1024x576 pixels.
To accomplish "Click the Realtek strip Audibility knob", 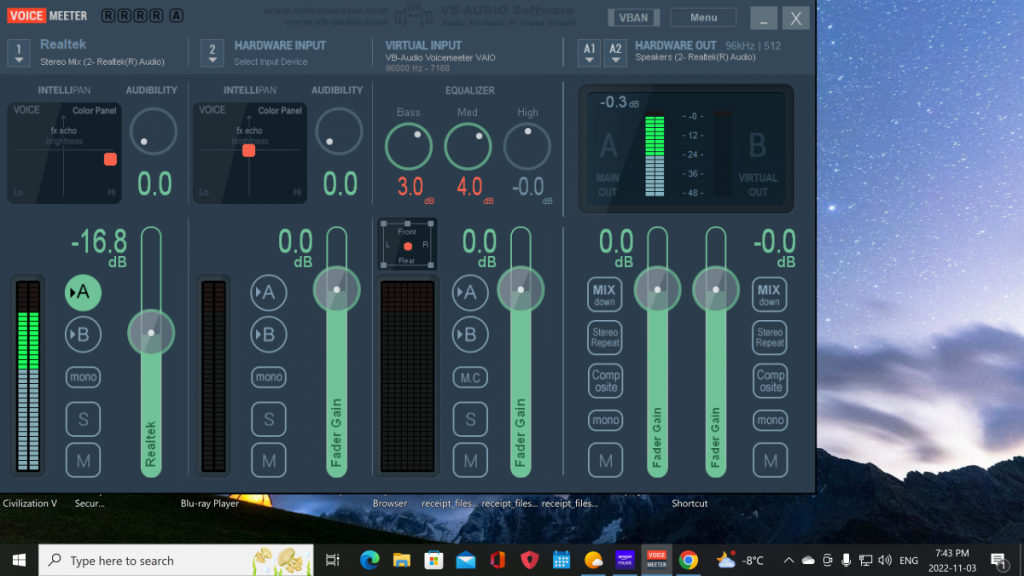I will [x=153, y=132].
